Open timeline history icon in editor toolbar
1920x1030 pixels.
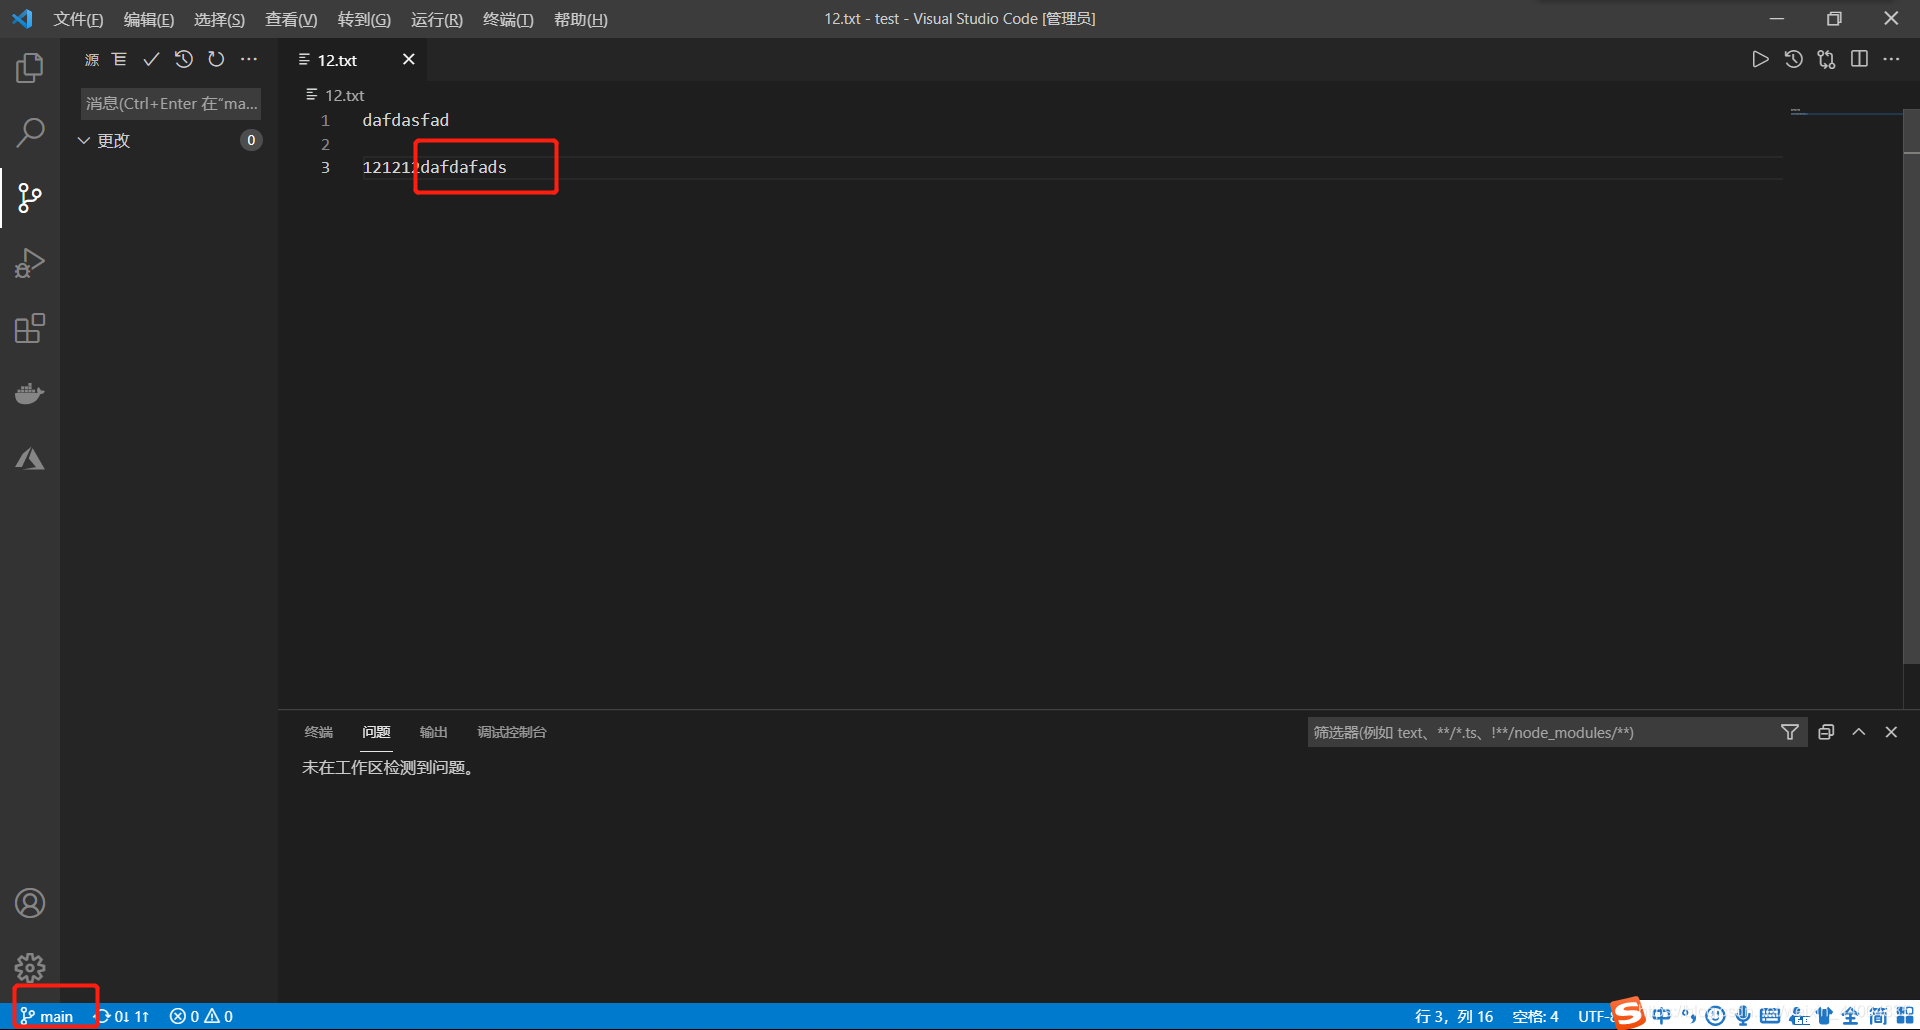1794,60
